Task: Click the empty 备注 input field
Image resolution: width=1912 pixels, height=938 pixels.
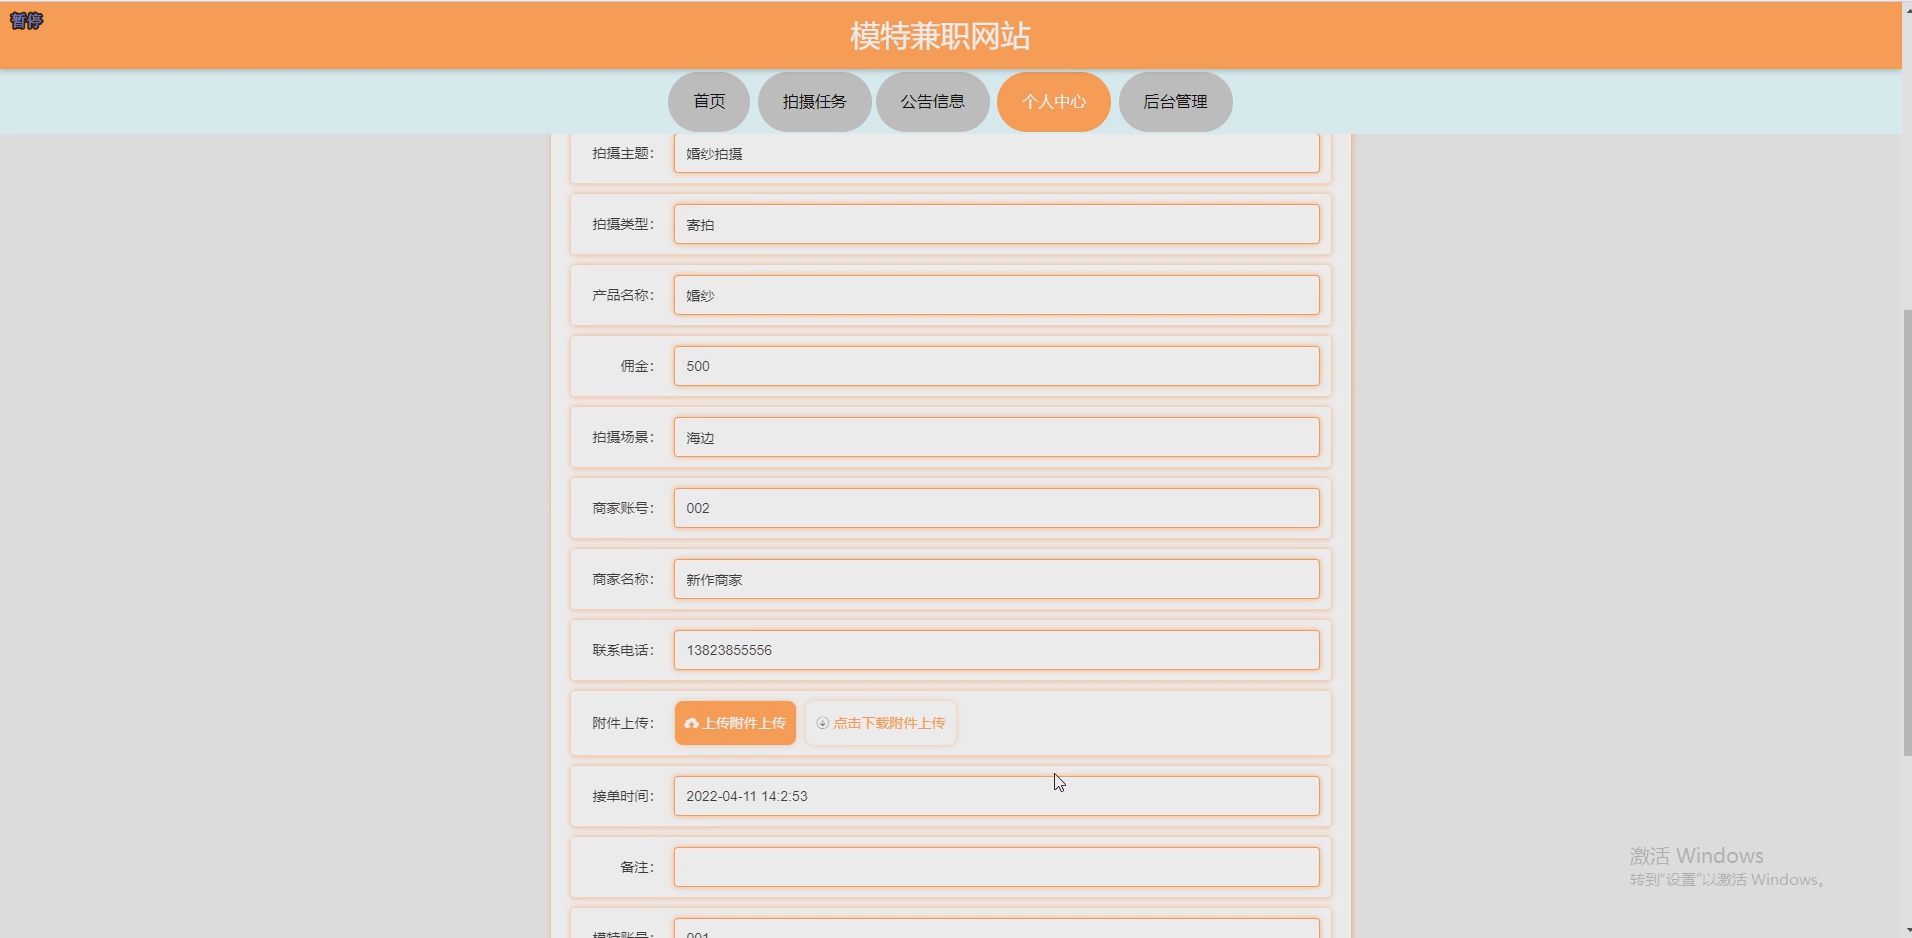Action: 996,867
